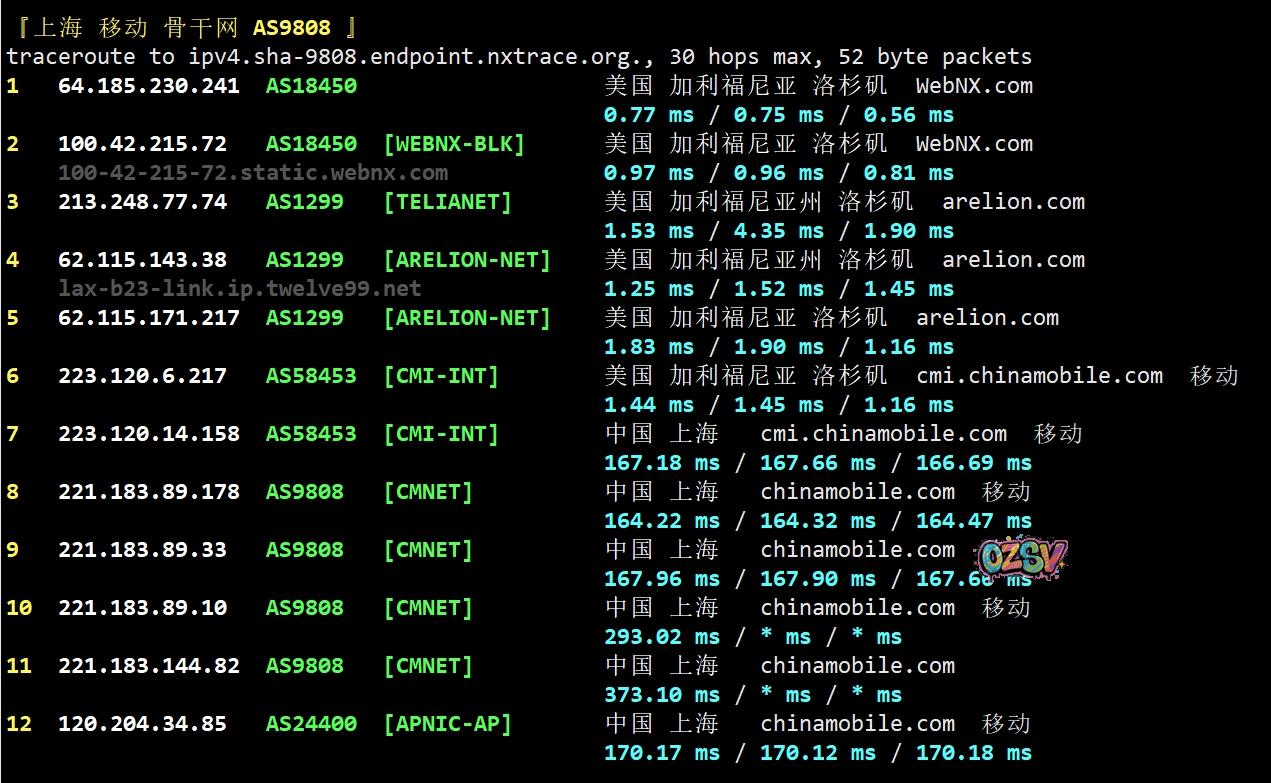This screenshot has width=1271, height=783.
Task: Select the IP address 221.183.144.82
Action: point(148,666)
